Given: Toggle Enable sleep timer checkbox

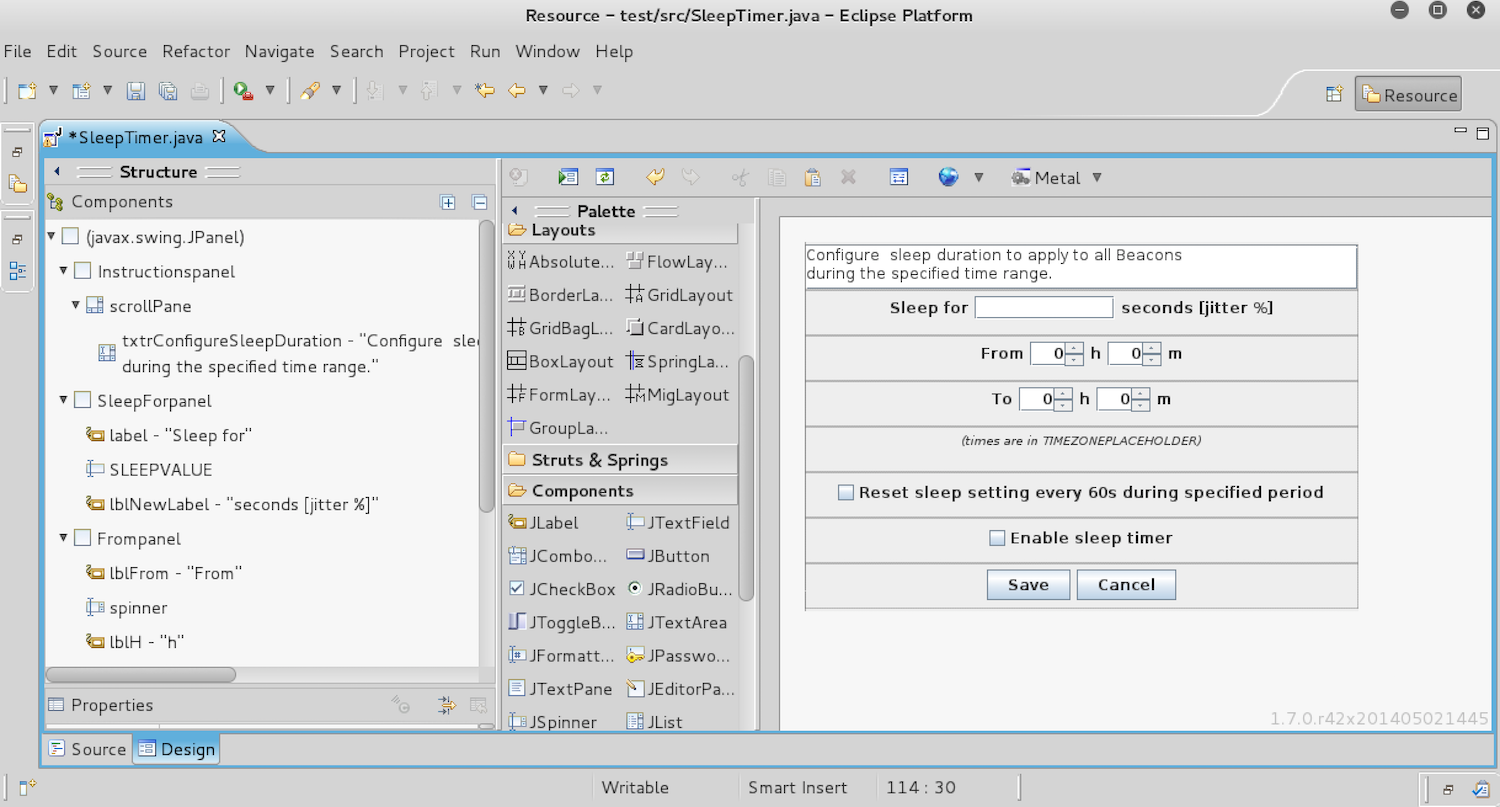Looking at the screenshot, I should (x=997, y=538).
